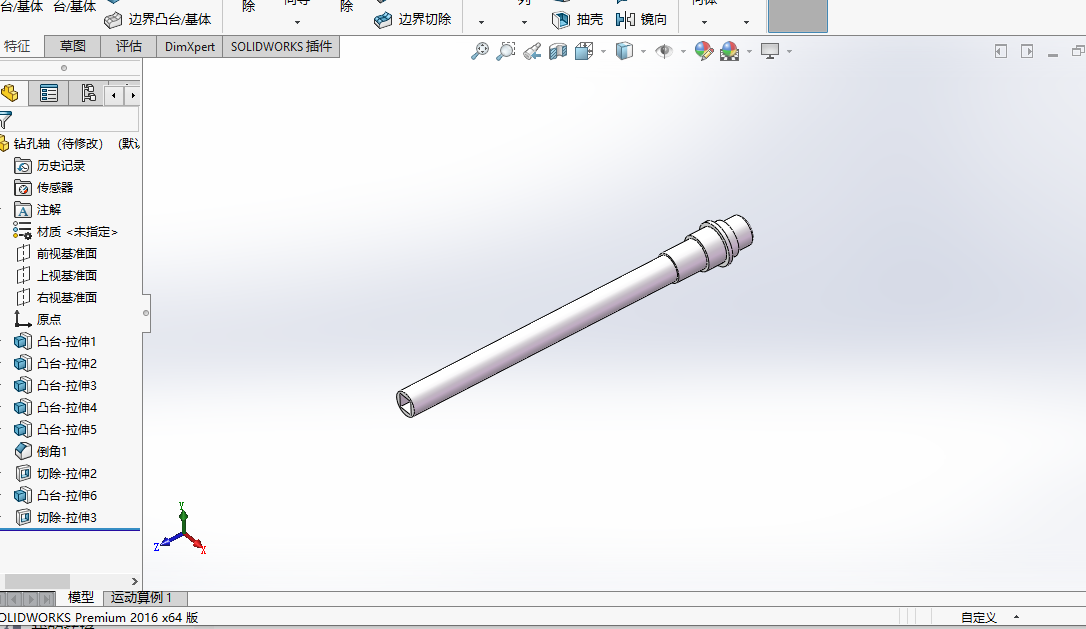1086x629 pixels.
Task: Click the left arrow of manager tabs
Action: coord(114,95)
